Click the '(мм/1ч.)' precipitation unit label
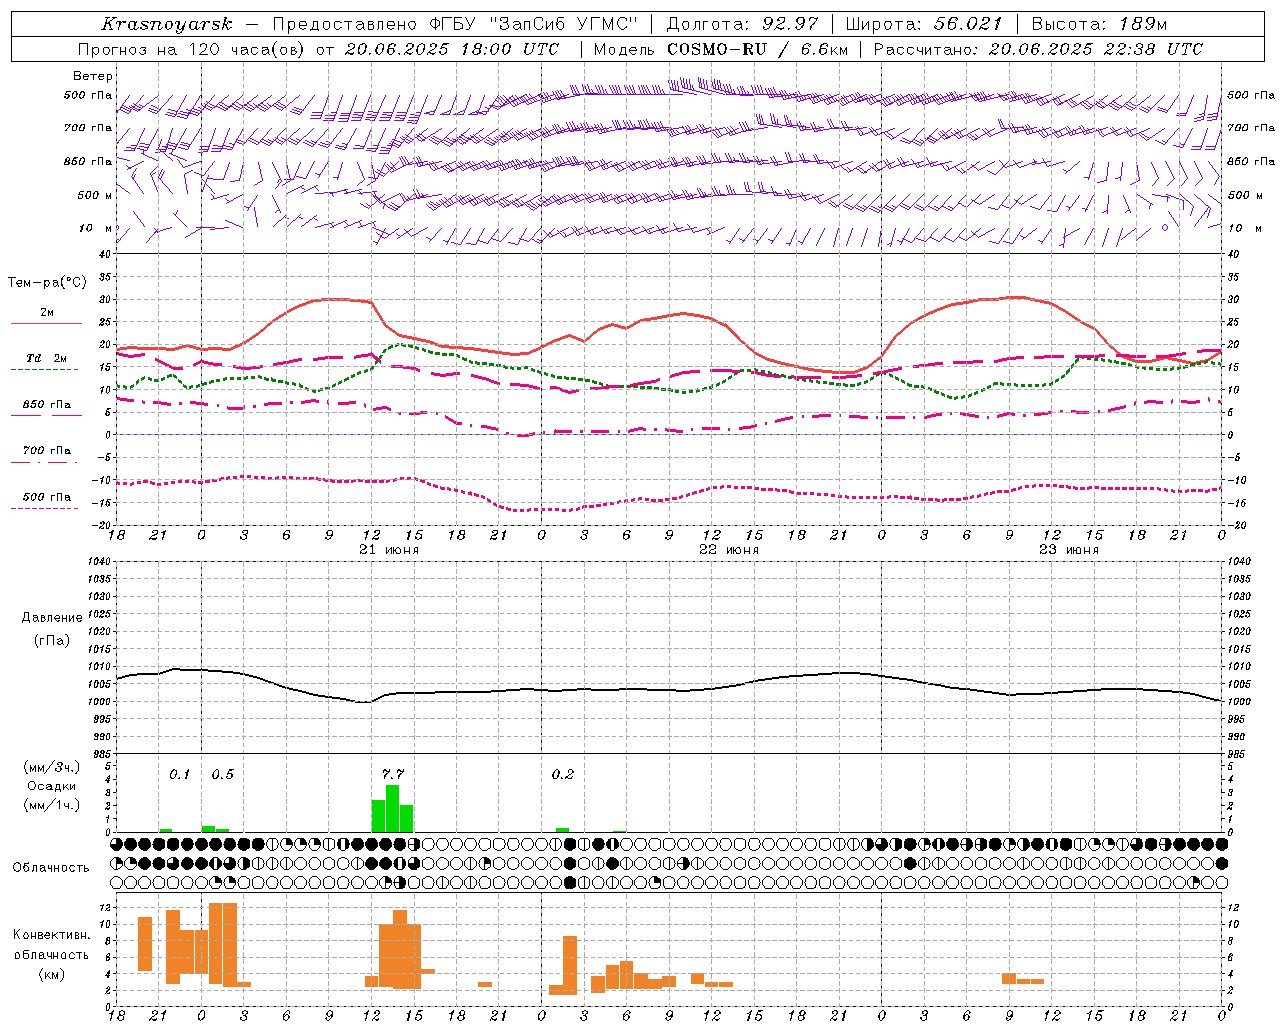This screenshot has height=1024, width=1280. click(52, 805)
